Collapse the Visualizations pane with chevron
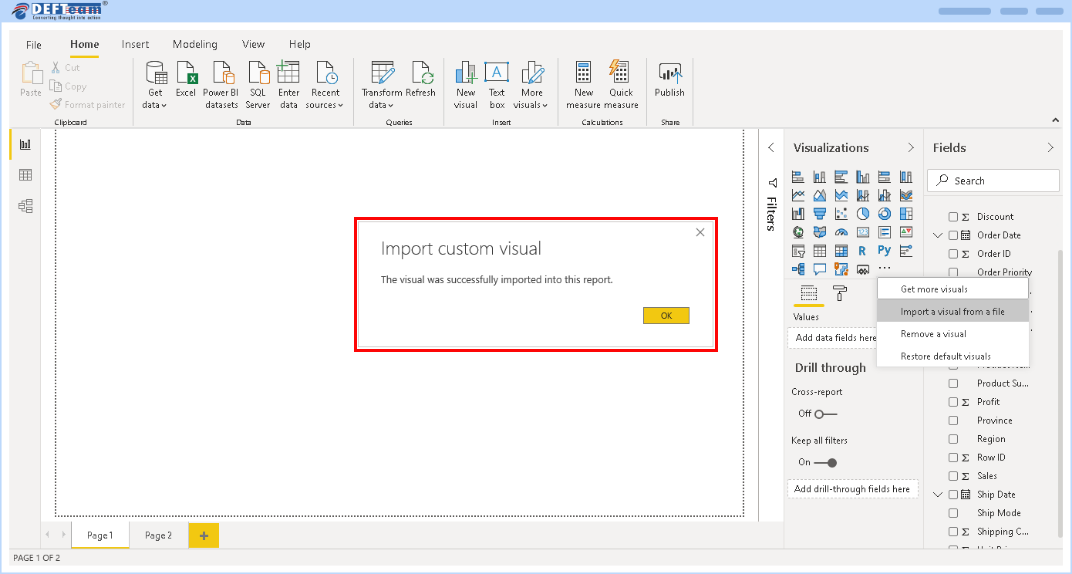The height and width of the screenshot is (574, 1072). click(x=910, y=148)
